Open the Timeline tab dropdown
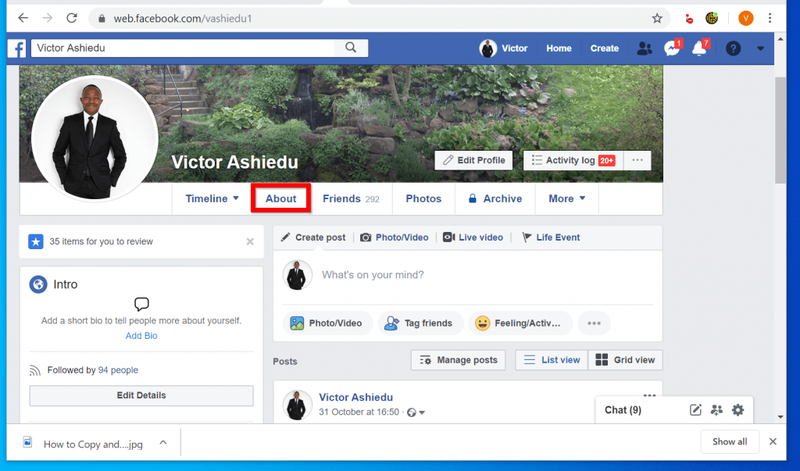This screenshot has width=800, height=471. point(212,199)
